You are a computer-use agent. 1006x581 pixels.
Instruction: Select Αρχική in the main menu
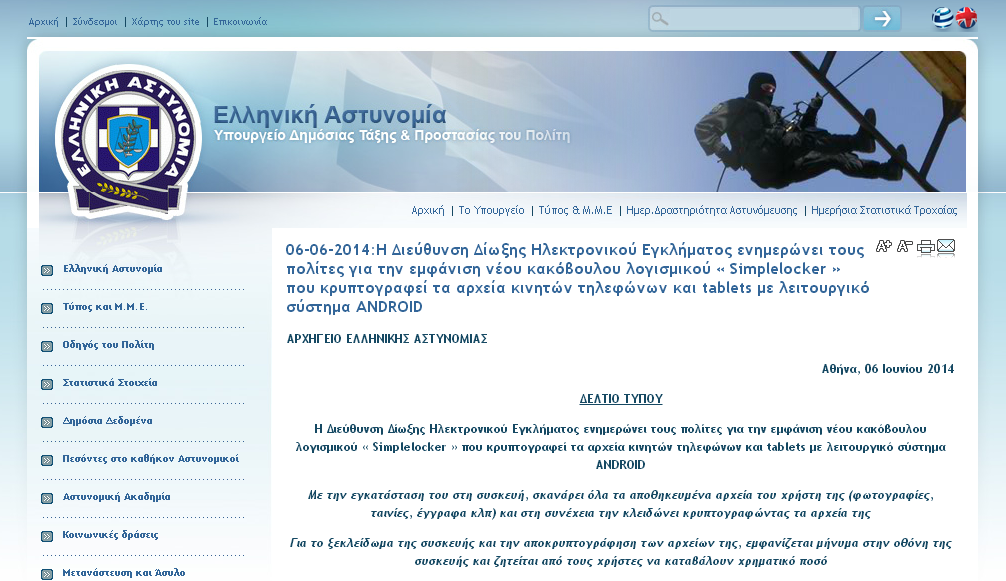coord(428,210)
